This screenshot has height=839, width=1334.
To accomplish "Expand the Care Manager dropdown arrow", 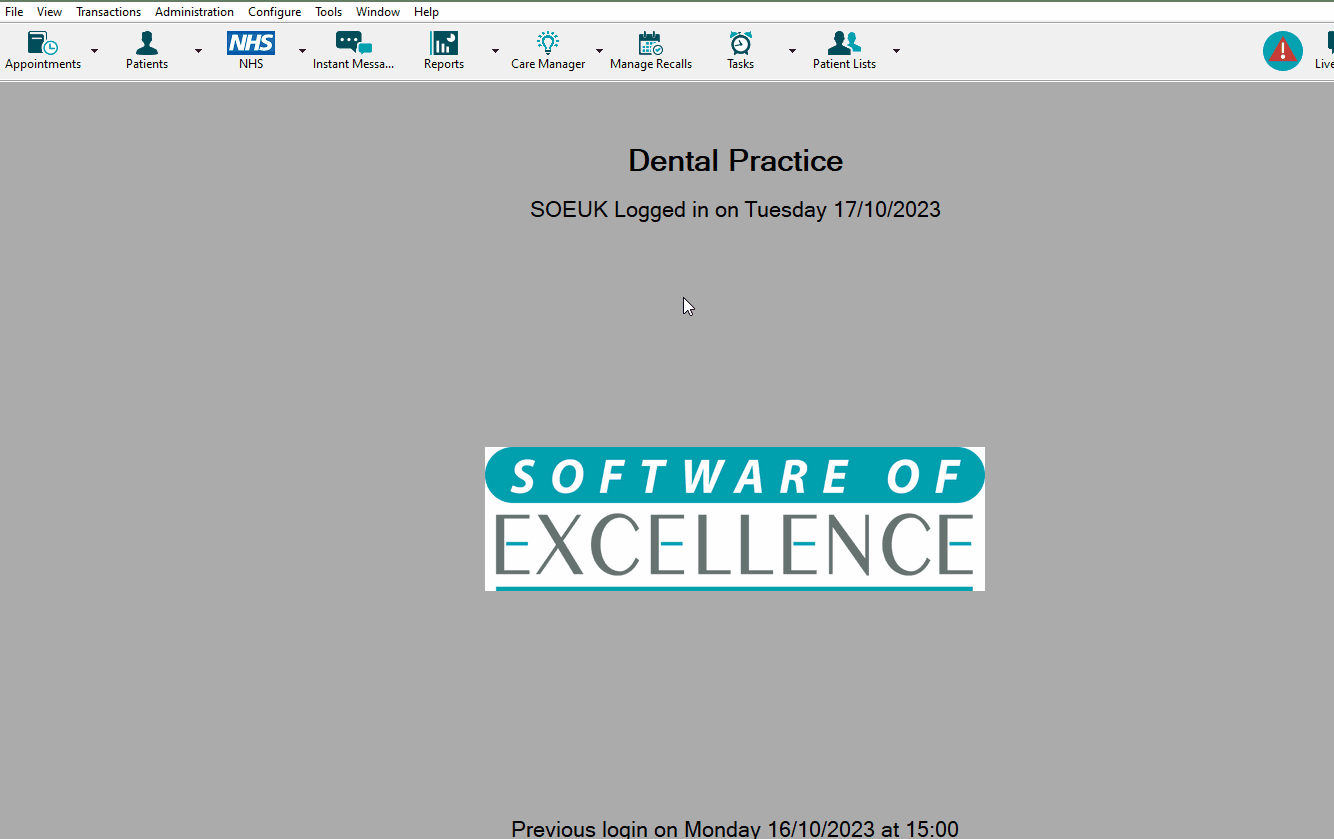I will point(599,51).
